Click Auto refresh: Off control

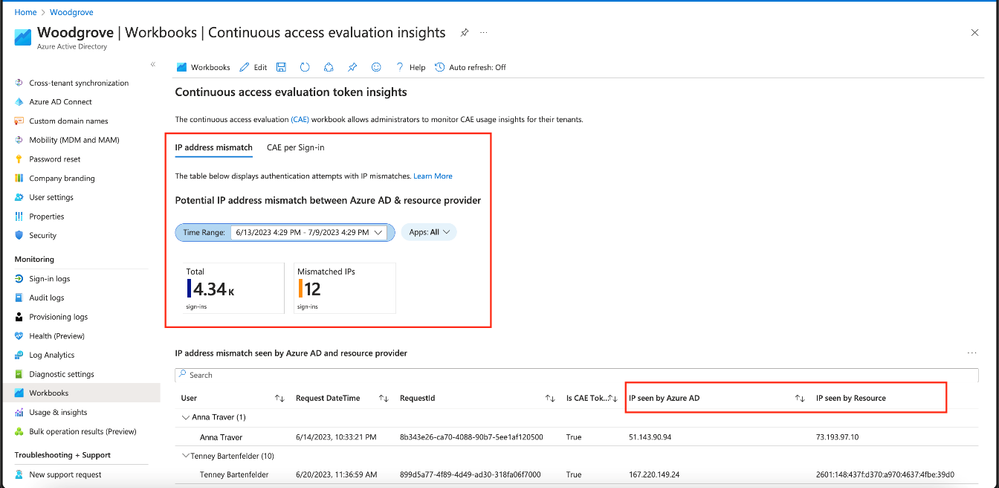(x=470, y=67)
